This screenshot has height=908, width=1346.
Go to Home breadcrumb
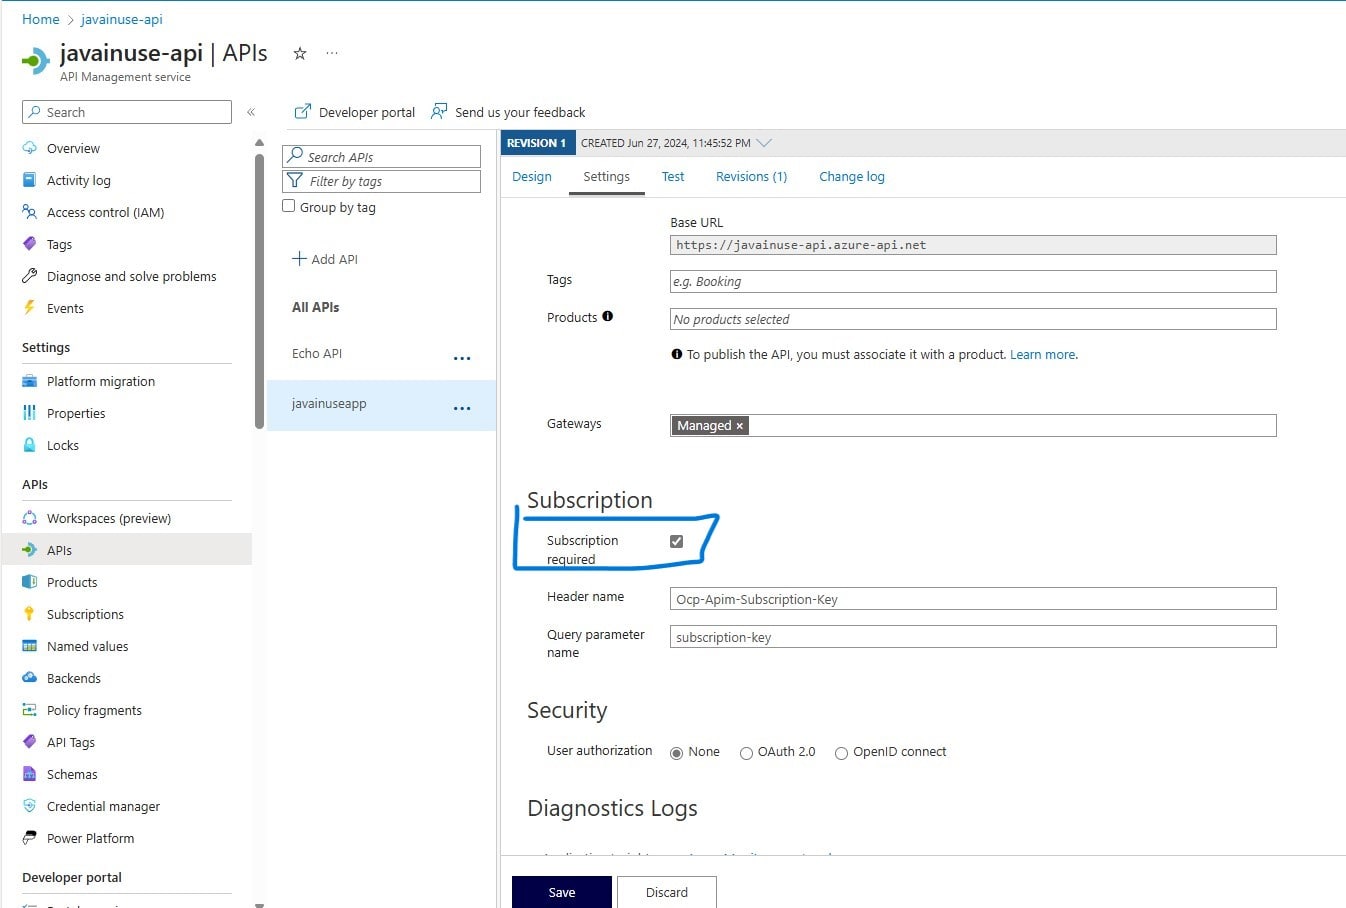click(x=41, y=19)
